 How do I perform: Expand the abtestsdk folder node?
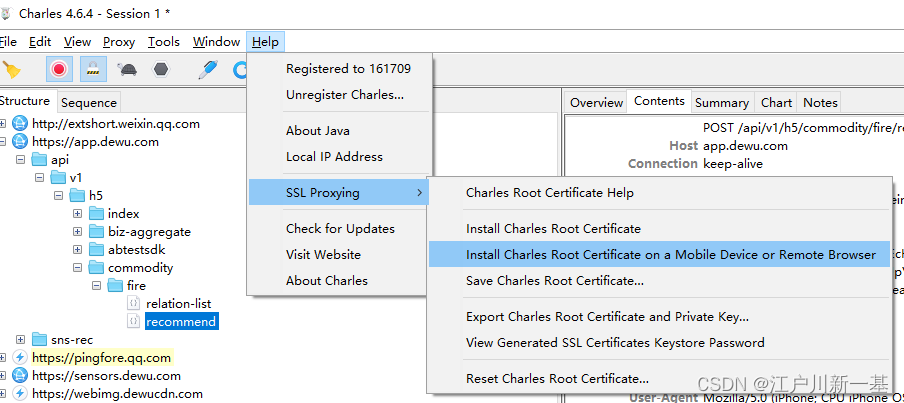[x=77, y=250]
